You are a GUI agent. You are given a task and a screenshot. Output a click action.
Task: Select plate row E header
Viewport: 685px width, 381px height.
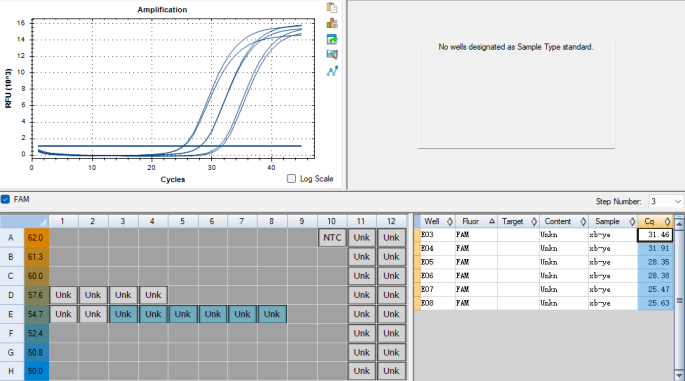point(11,314)
